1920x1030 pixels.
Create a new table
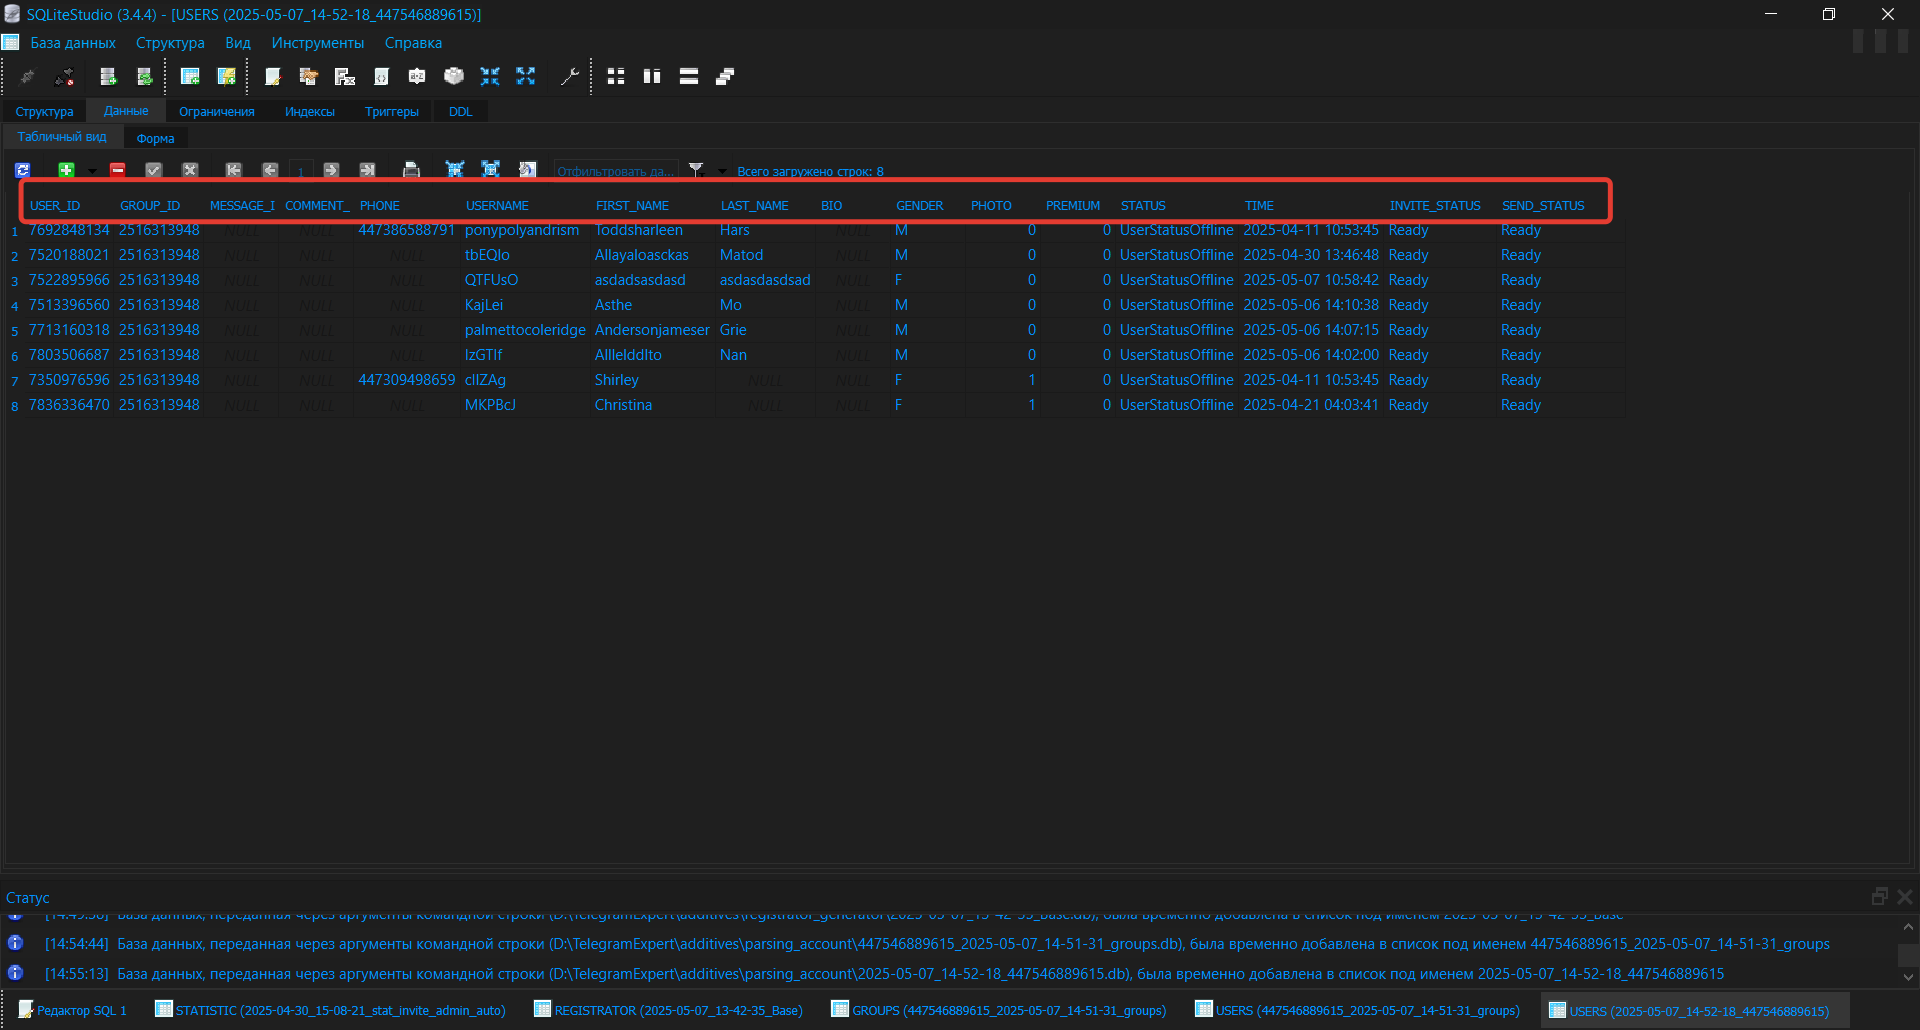click(x=189, y=76)
